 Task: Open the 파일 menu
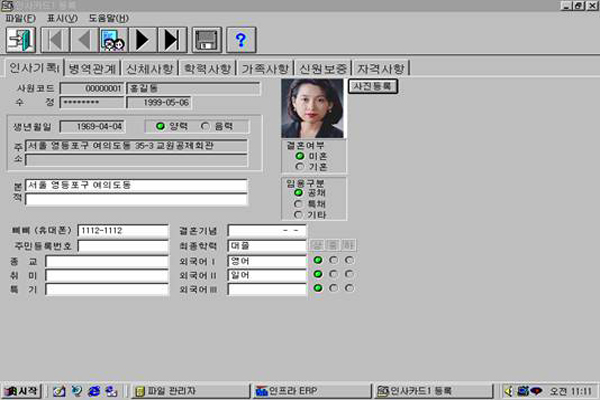click(19, 18)
